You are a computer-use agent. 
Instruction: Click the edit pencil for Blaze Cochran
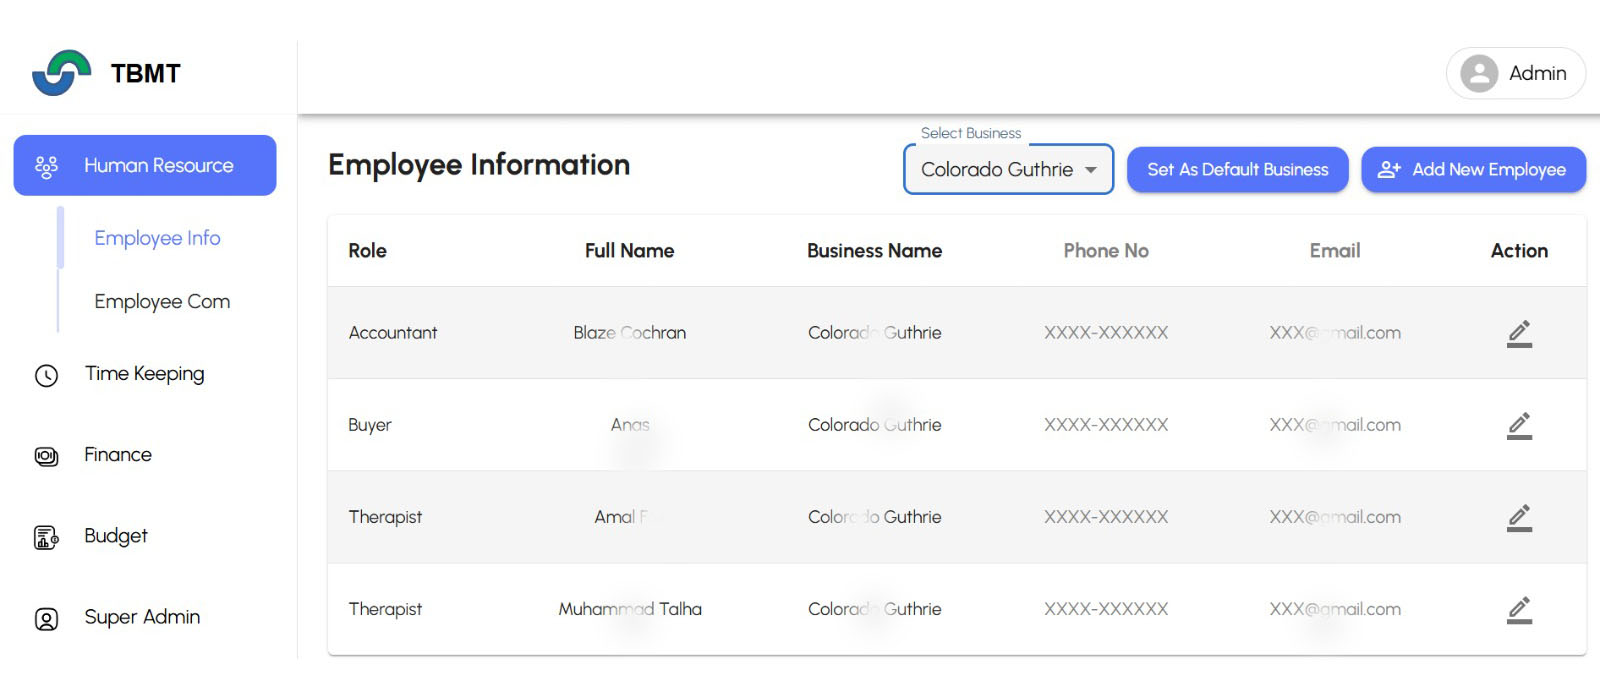tap(1519, 333)
